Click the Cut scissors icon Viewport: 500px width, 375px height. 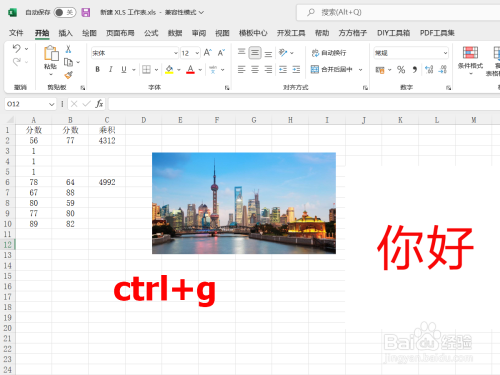[x=68, y=49]
